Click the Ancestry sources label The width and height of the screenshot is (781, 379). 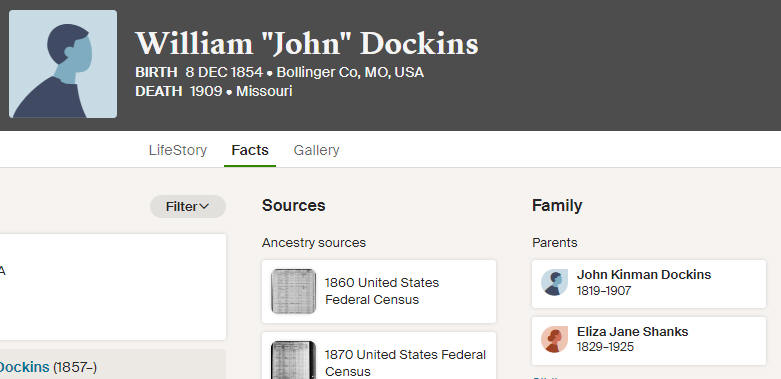(x=314, y=243)
